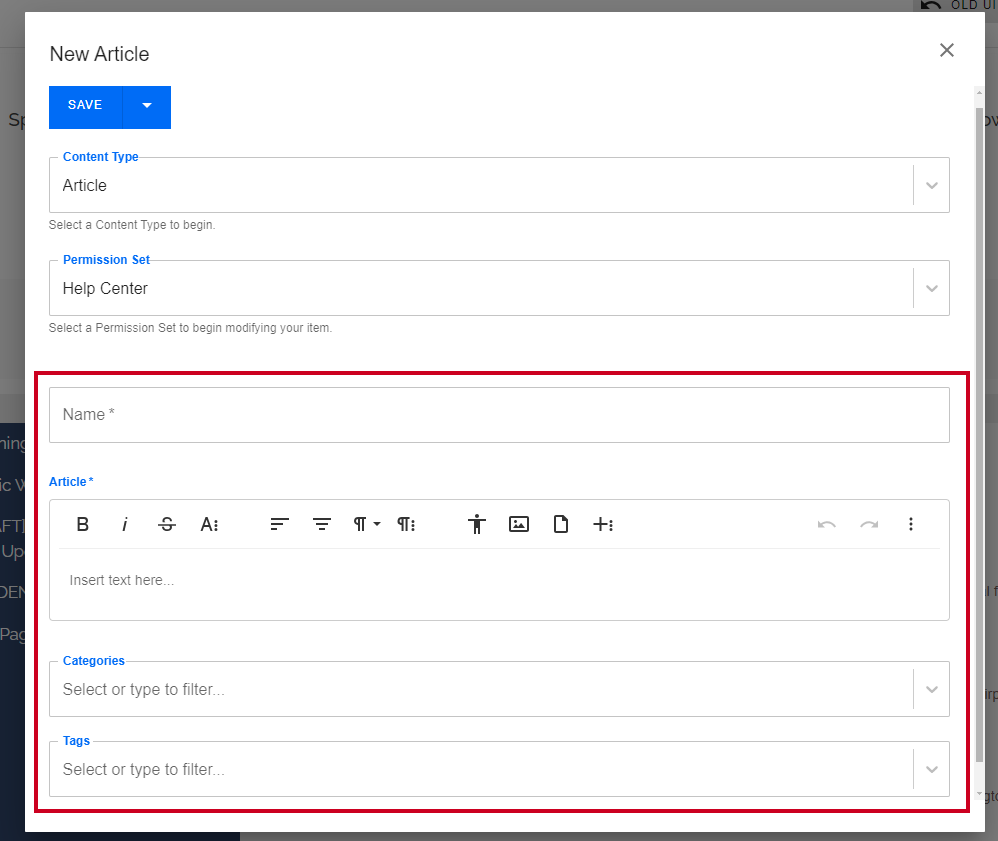Undo the last editor action
Image resolution: width=998 pixels, height=841 pixels.
[827, 524]
